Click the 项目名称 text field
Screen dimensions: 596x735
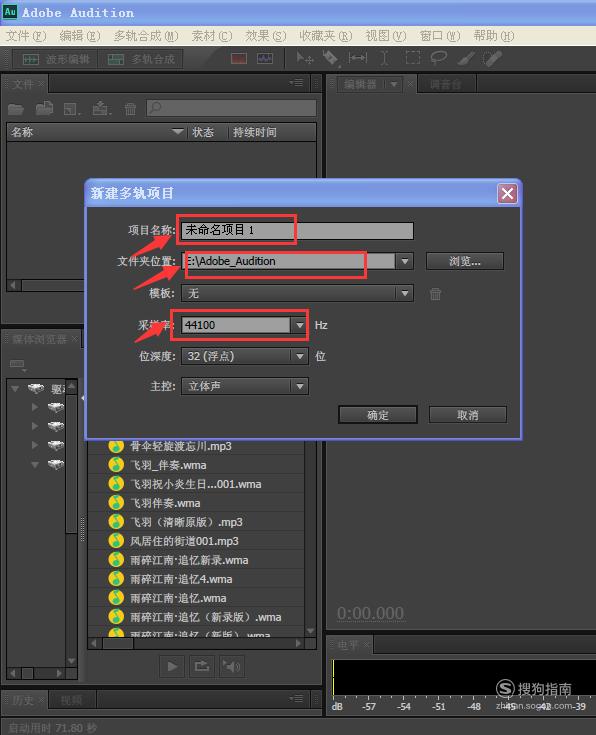point(297,230)
